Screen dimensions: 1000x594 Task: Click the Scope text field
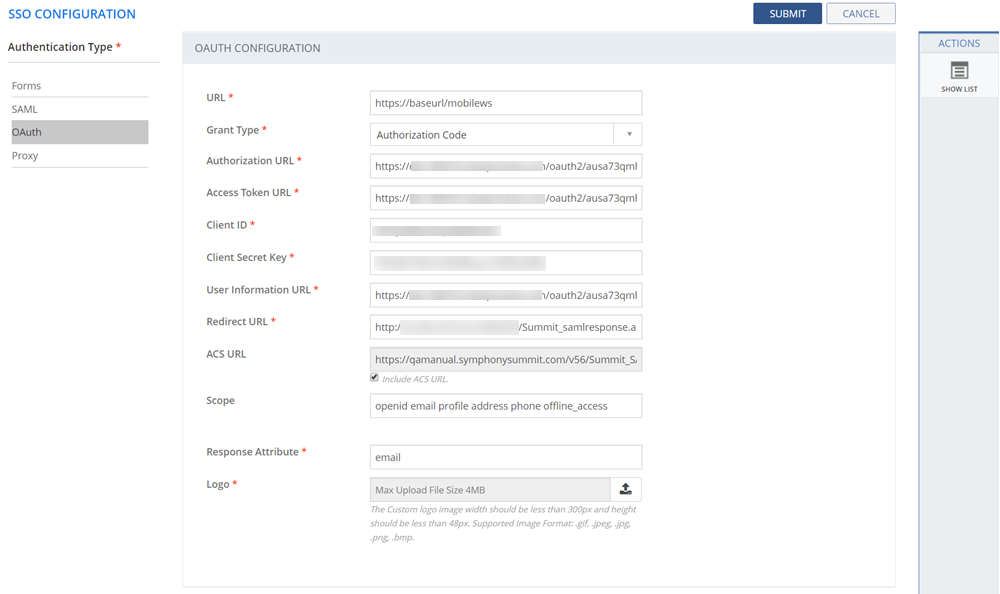(505, 406)
